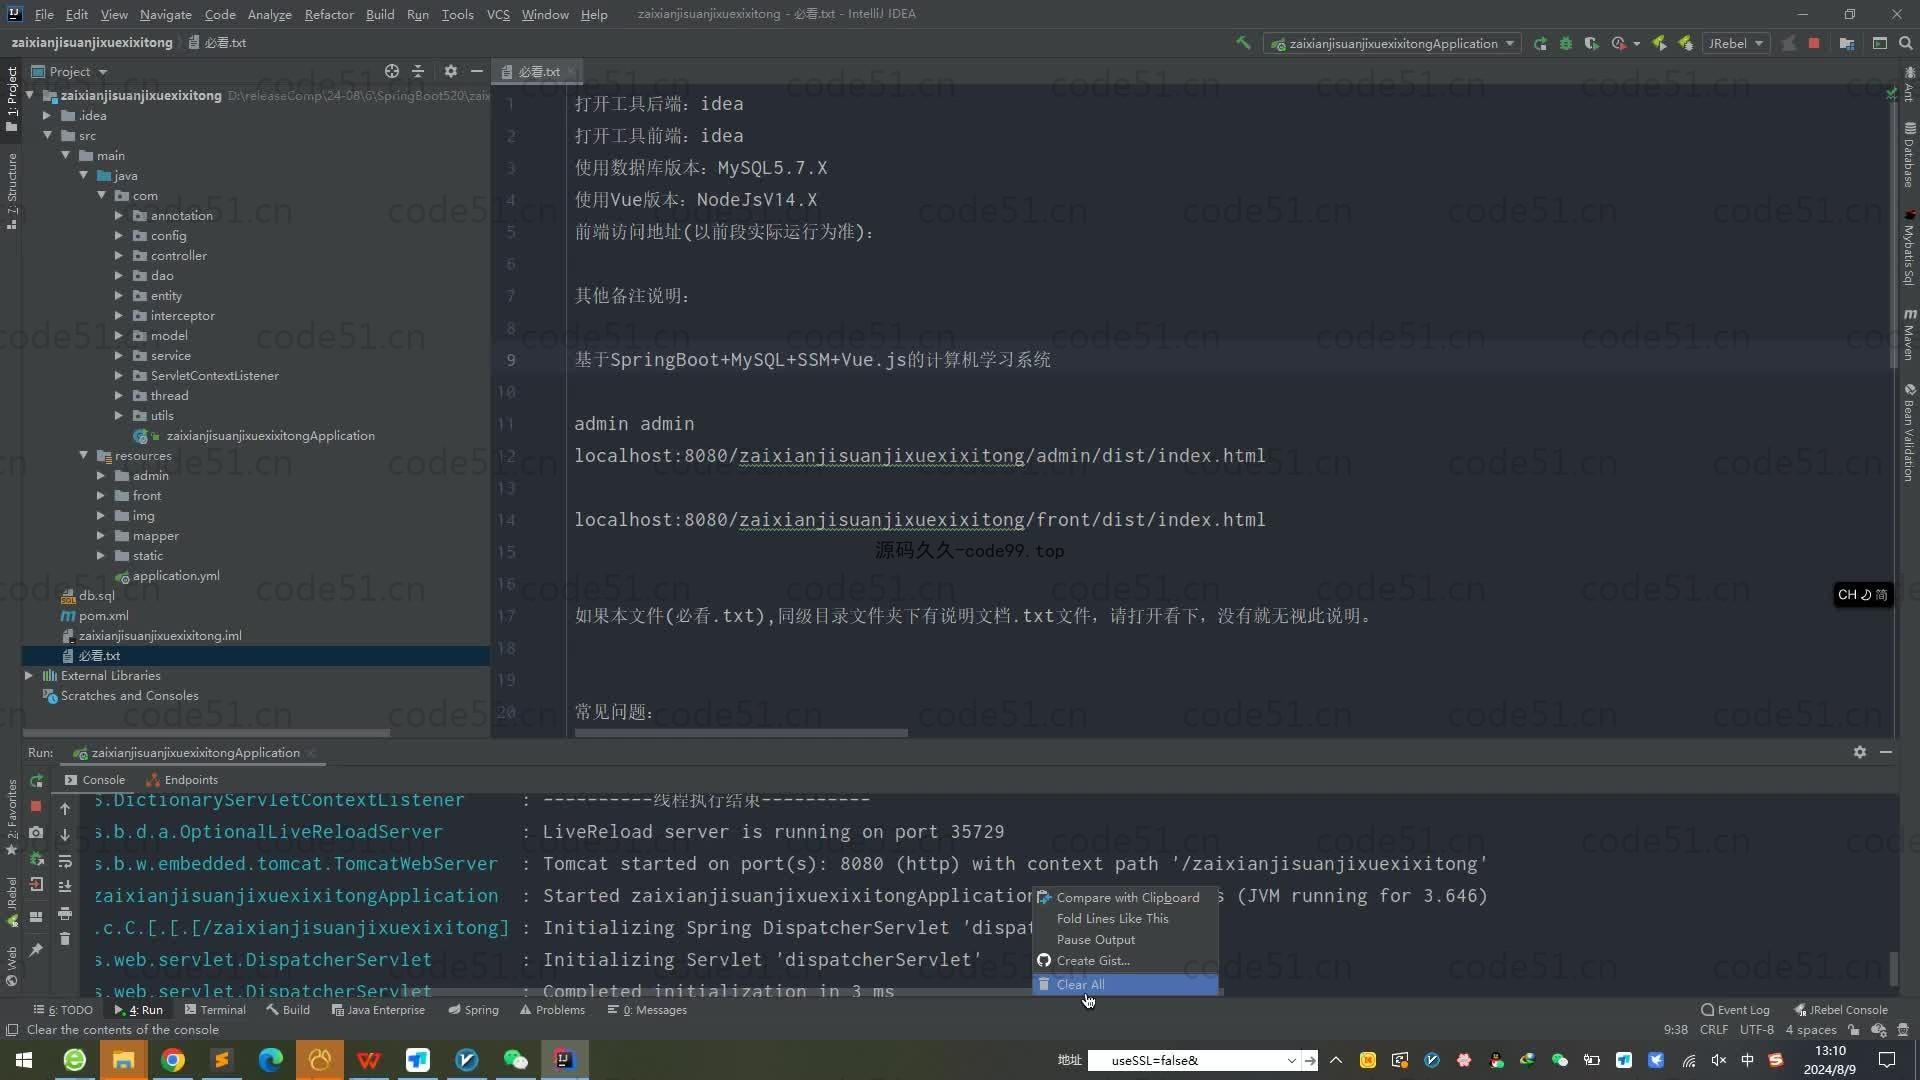Toggle the pin tab icon in Run panel
Image resolution: width=1920 pixels, height=1080 pixels.
point(36,949)
